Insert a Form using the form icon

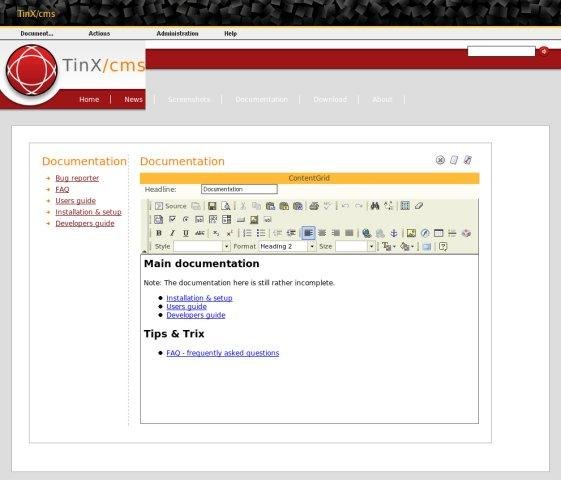pyautogui.click(x=158, y=219)
